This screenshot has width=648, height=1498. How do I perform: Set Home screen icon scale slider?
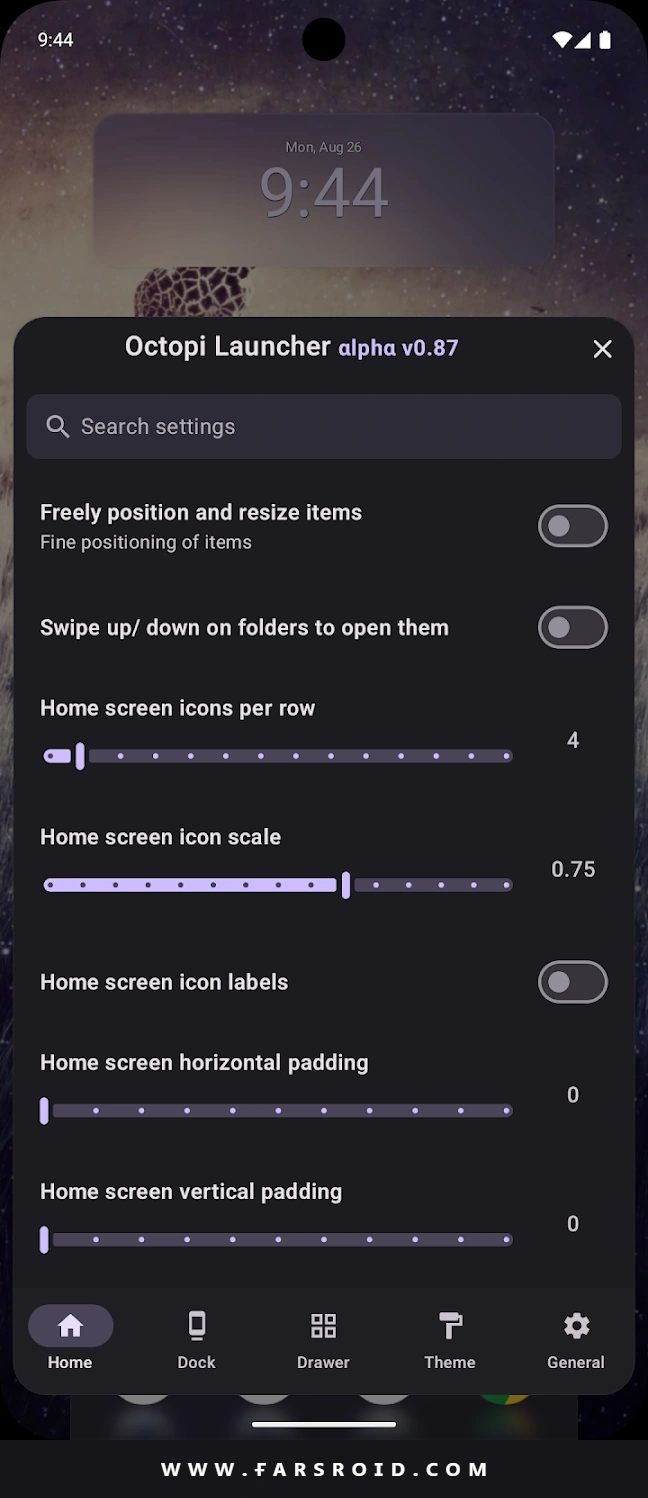pyautogui.click(x=278, y=885)
